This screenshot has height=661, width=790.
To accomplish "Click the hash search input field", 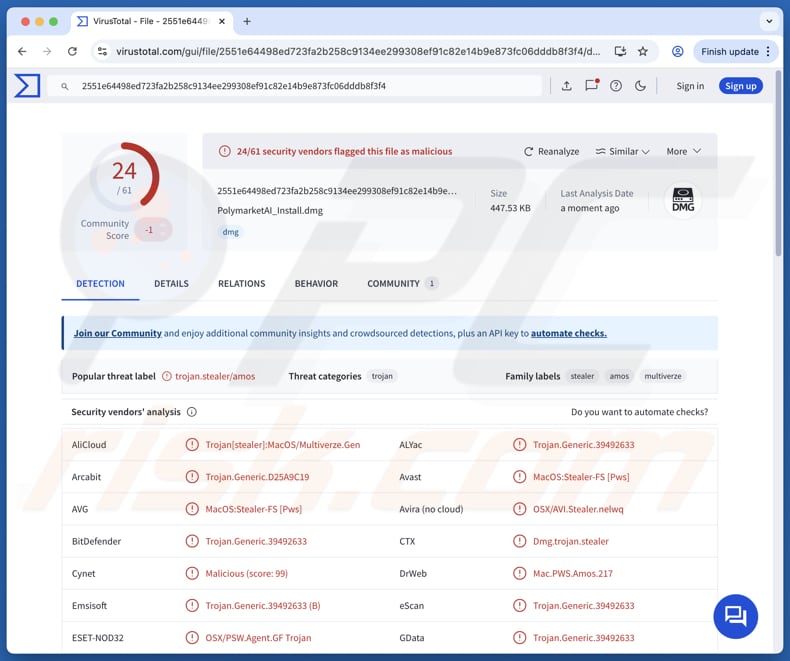I will pos(300,86).
